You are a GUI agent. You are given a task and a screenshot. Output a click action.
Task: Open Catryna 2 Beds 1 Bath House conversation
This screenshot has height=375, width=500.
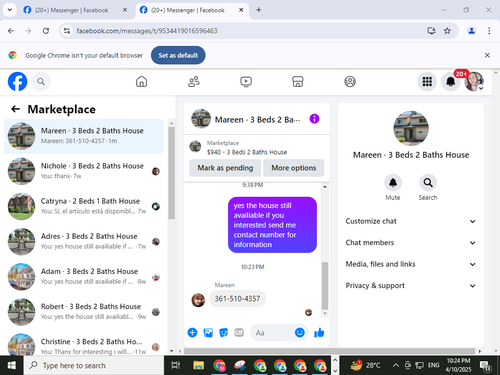[x=84, y=206]
